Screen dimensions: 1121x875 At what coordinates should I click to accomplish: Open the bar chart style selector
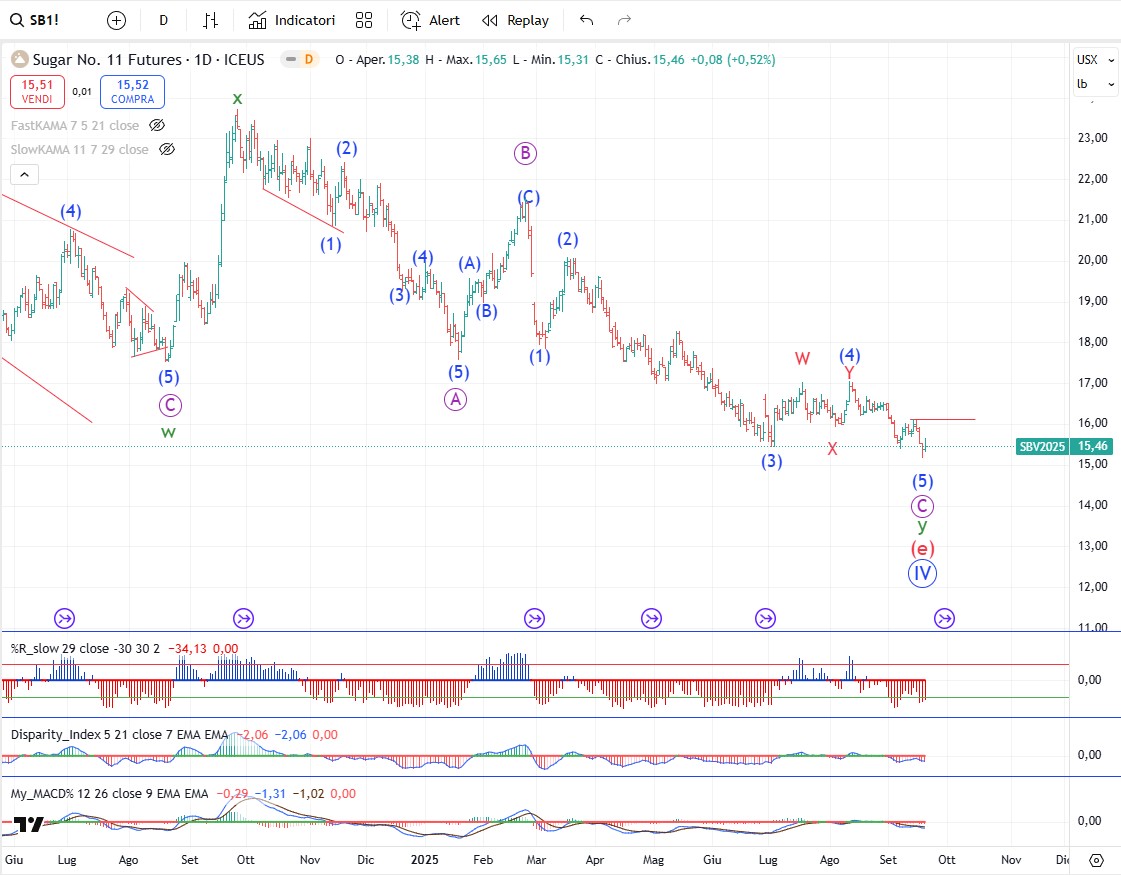(210, 20)
